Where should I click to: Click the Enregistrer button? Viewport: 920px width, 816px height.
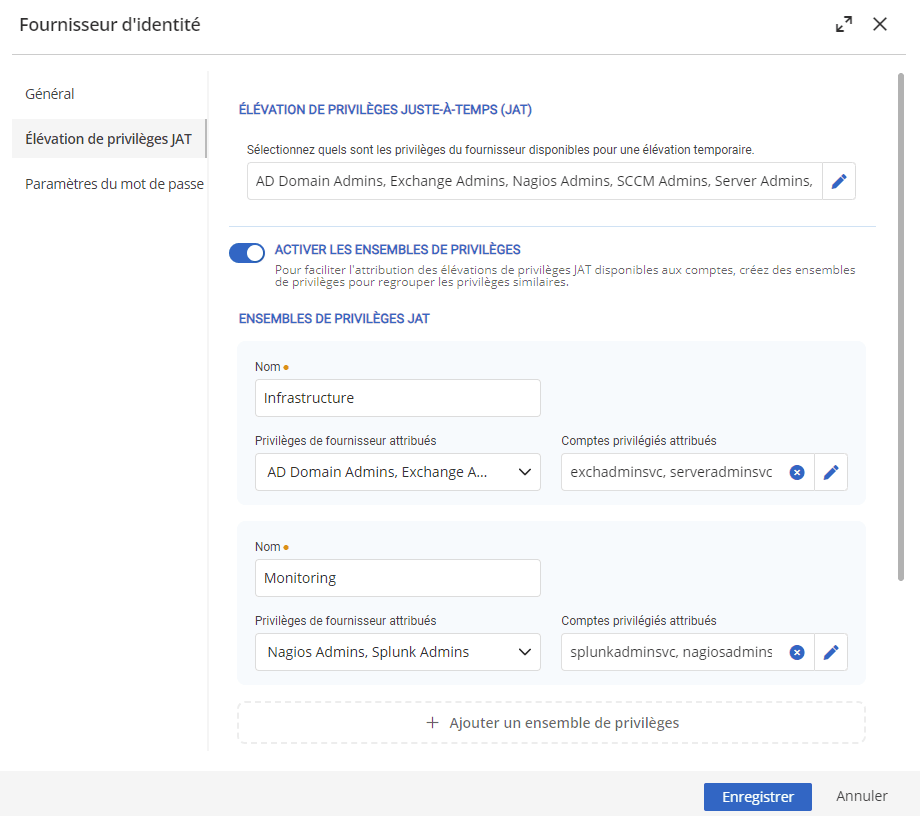point(757,796)
